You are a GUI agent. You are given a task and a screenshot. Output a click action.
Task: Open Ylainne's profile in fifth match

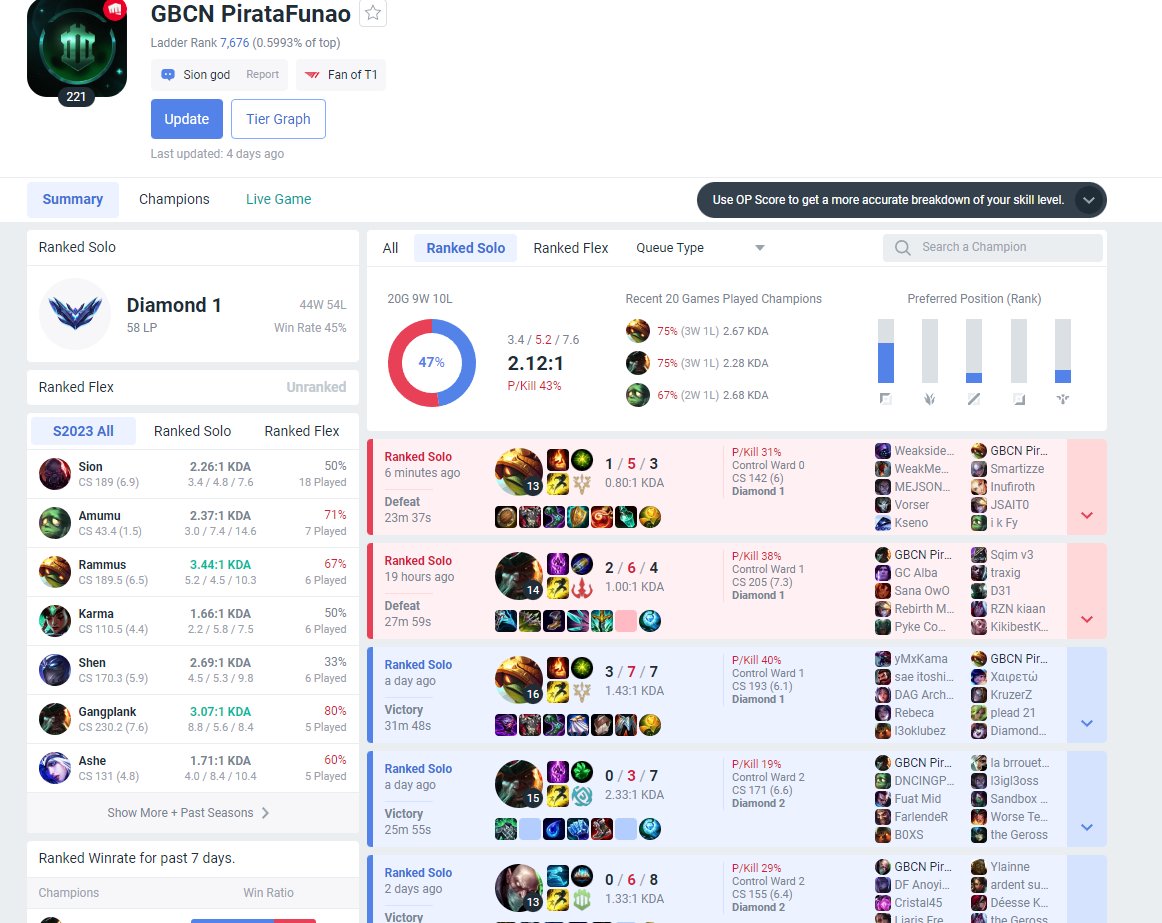pos(1009,867)
